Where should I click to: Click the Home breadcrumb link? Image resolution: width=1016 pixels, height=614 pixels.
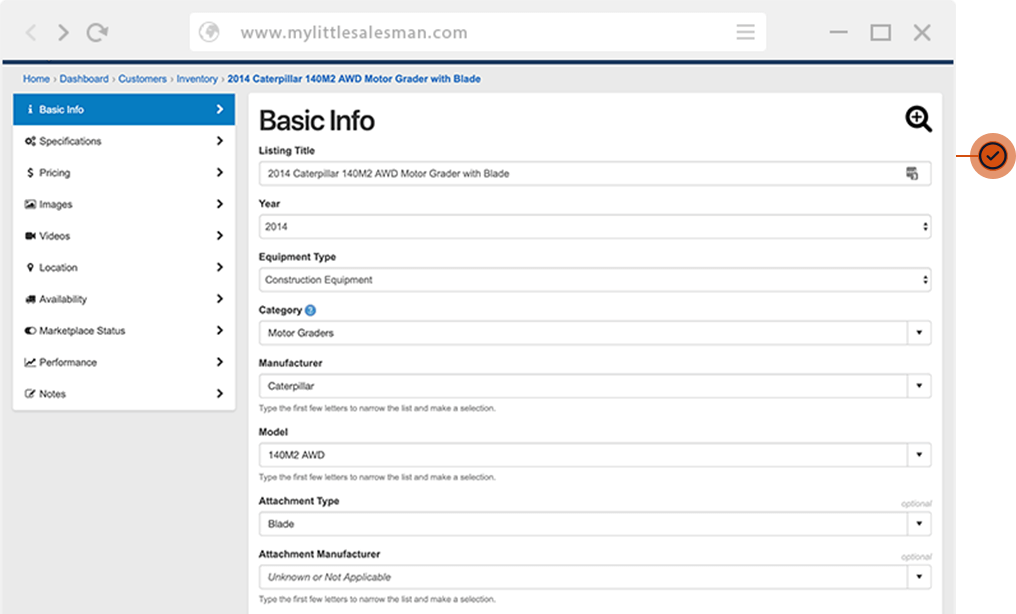tap(36, 79)
